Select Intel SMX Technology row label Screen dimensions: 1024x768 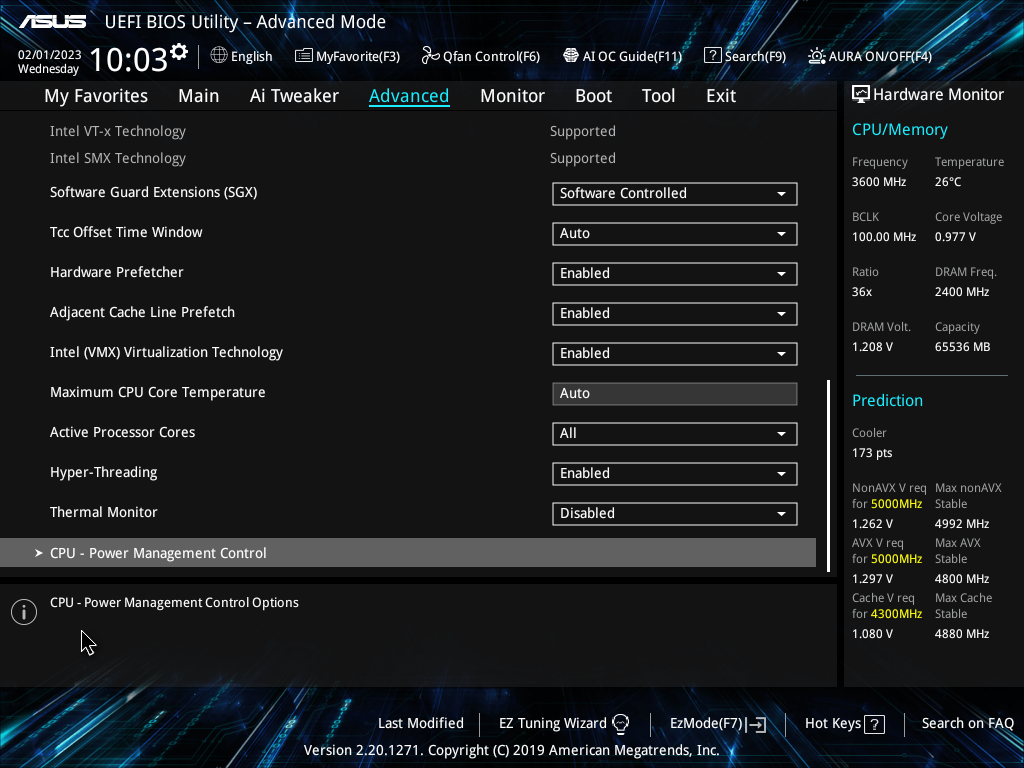point(118,159)
